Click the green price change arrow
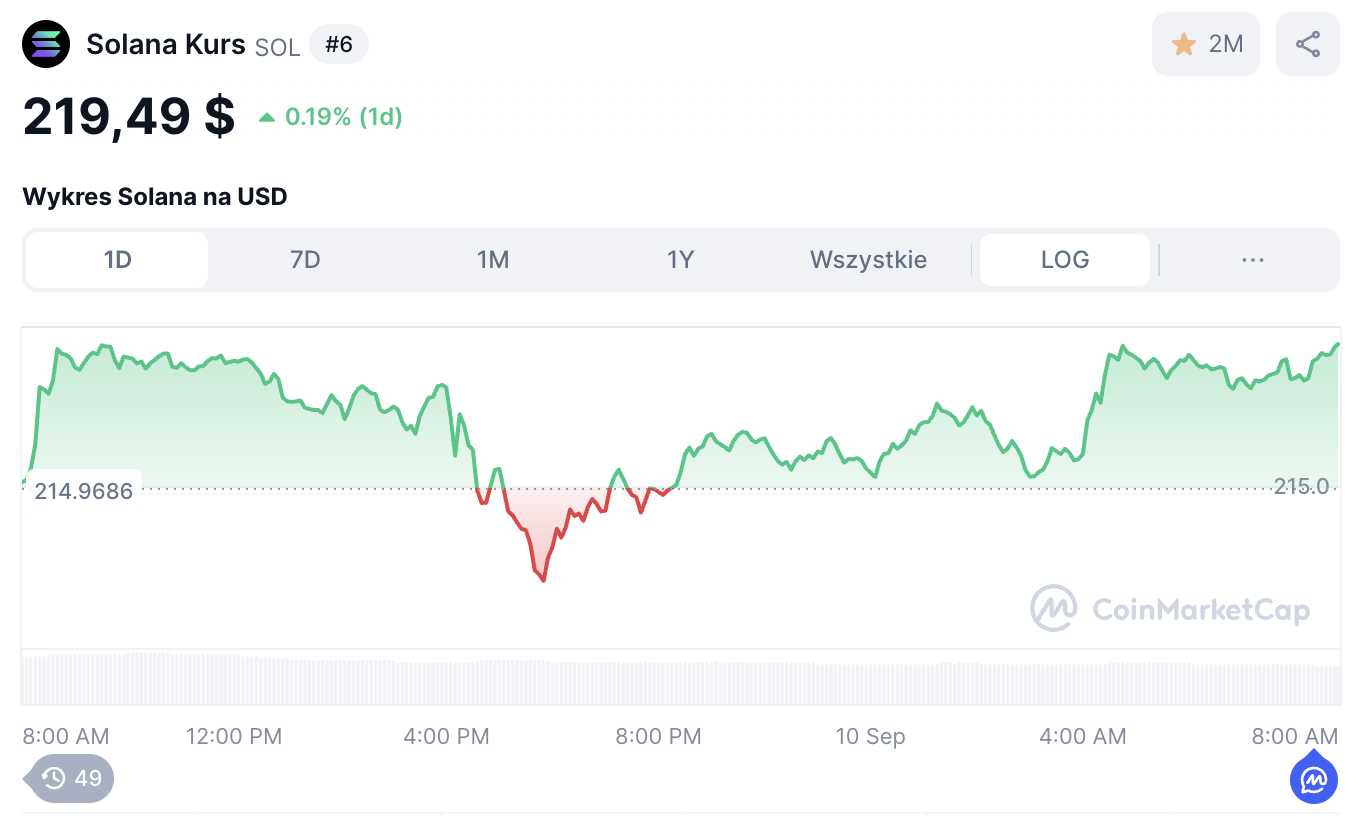The height and width of the screenshot is (816, 1360). click(267, 118)
